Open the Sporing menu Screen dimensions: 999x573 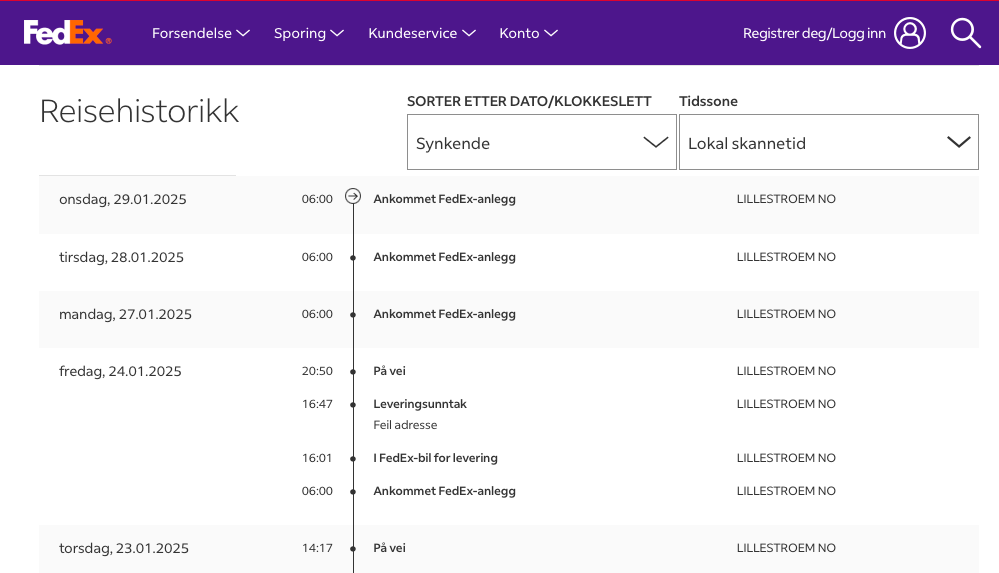point(309,33)
